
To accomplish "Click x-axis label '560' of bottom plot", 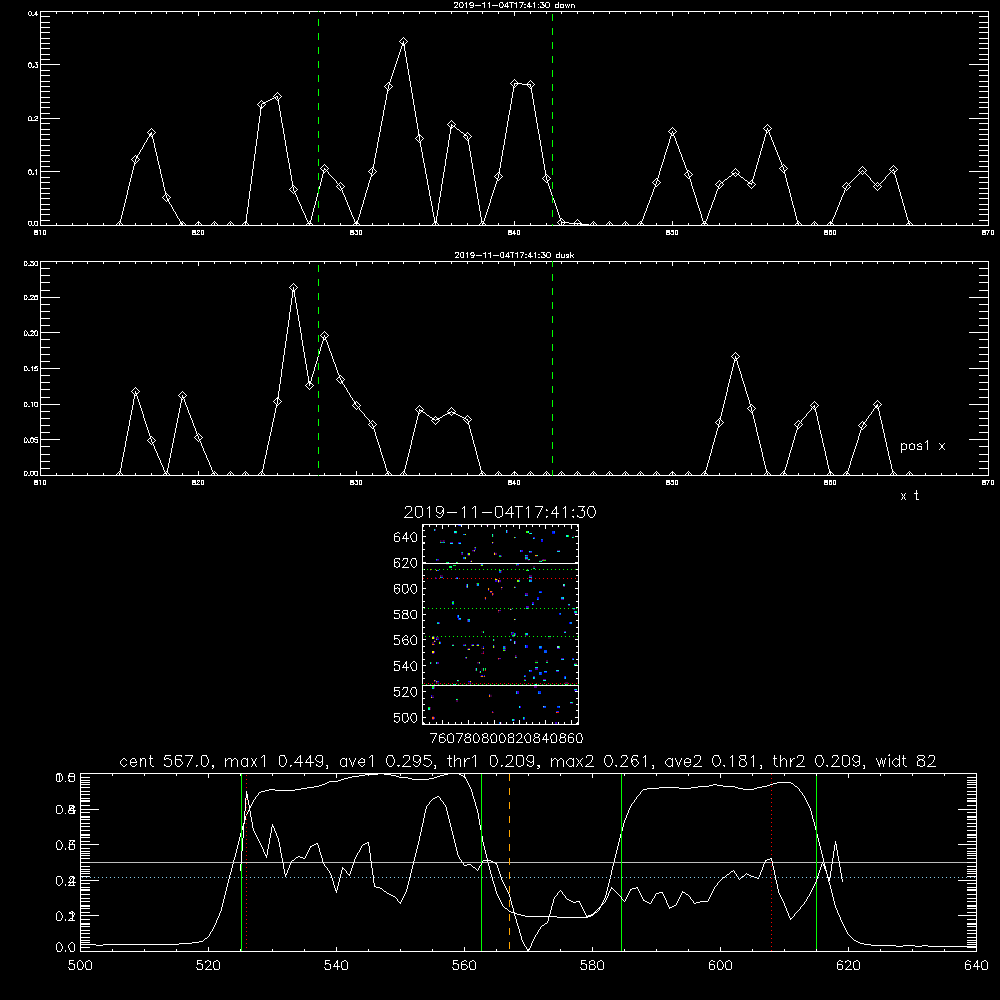I will click(x=464, y=966).
